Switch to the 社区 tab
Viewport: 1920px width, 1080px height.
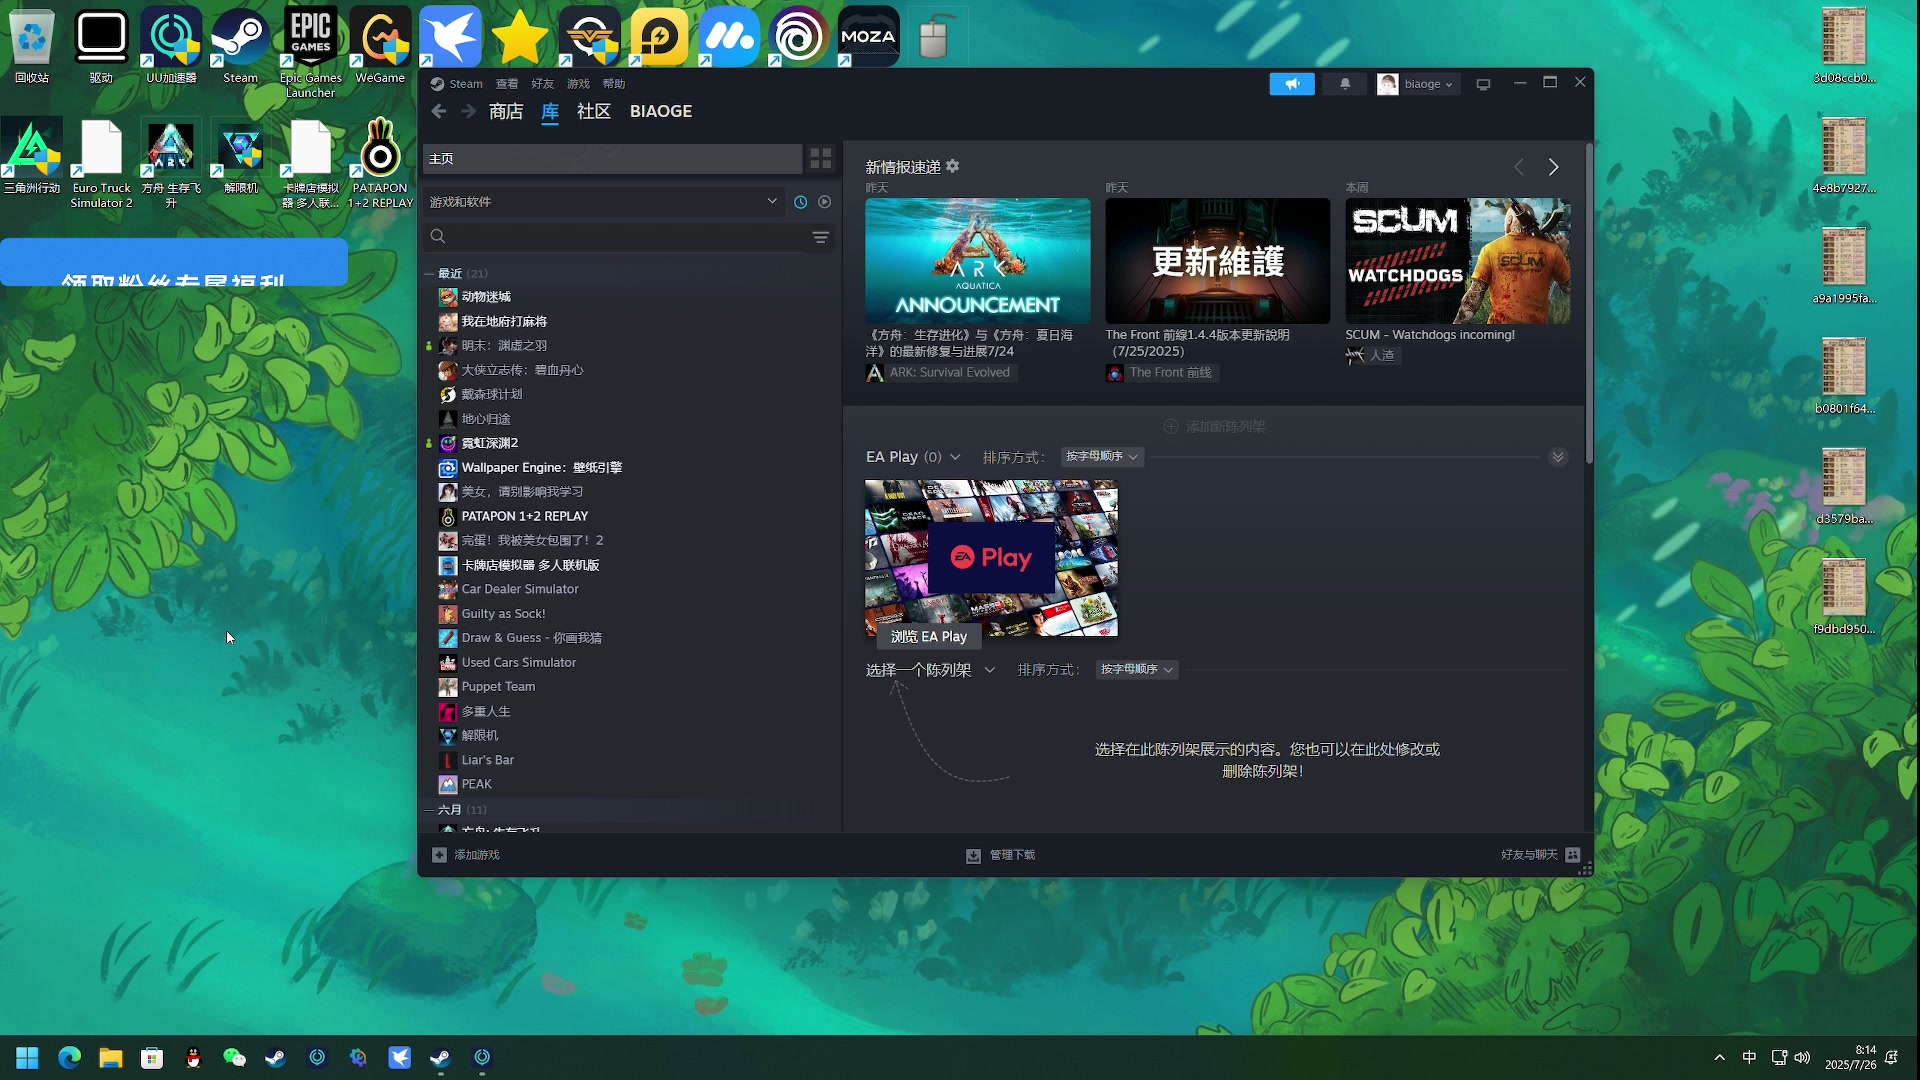coord(594,111)
